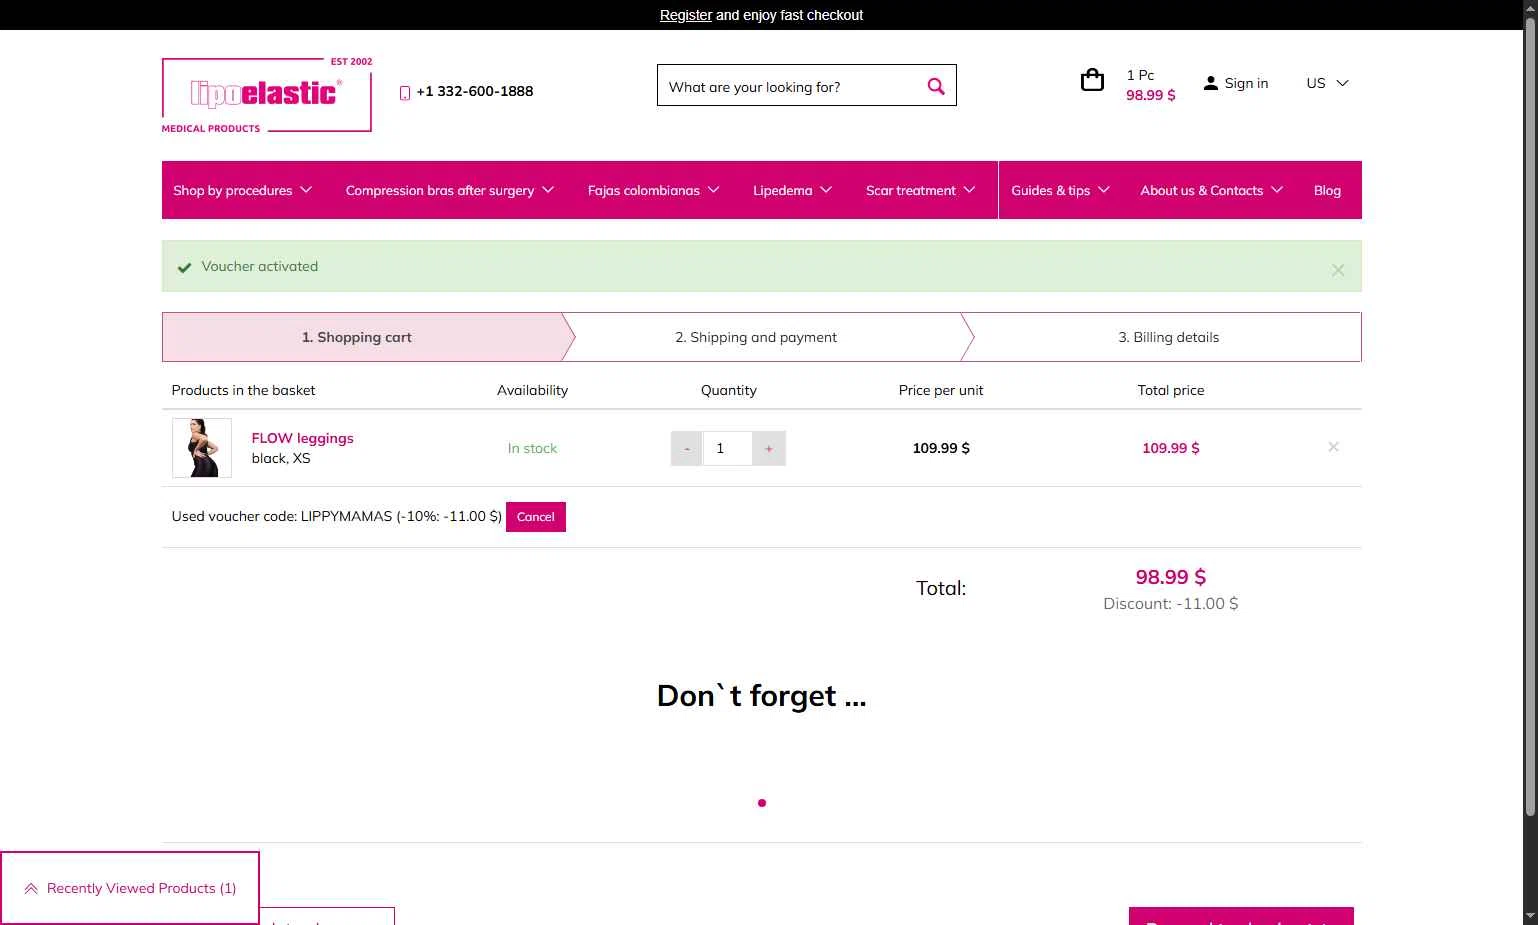Expand the Lipedema menu
Screen dimensions: 1538x925
click(x=792, y=190)
